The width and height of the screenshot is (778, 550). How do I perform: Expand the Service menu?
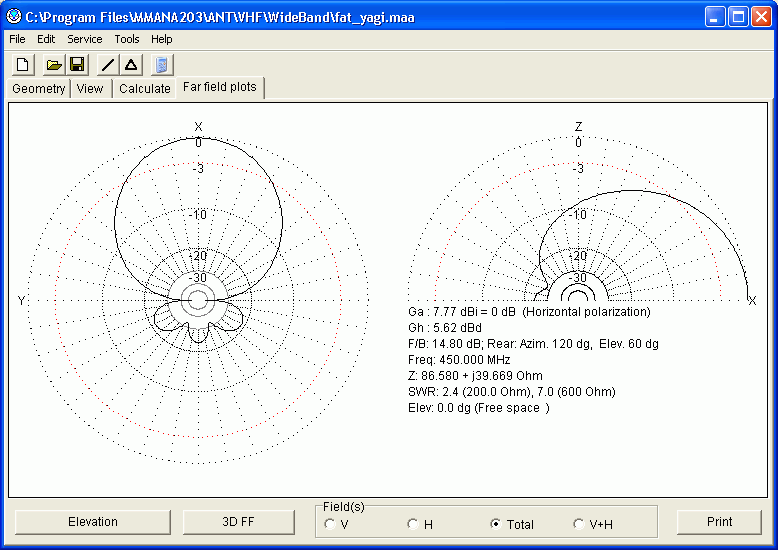84,39
